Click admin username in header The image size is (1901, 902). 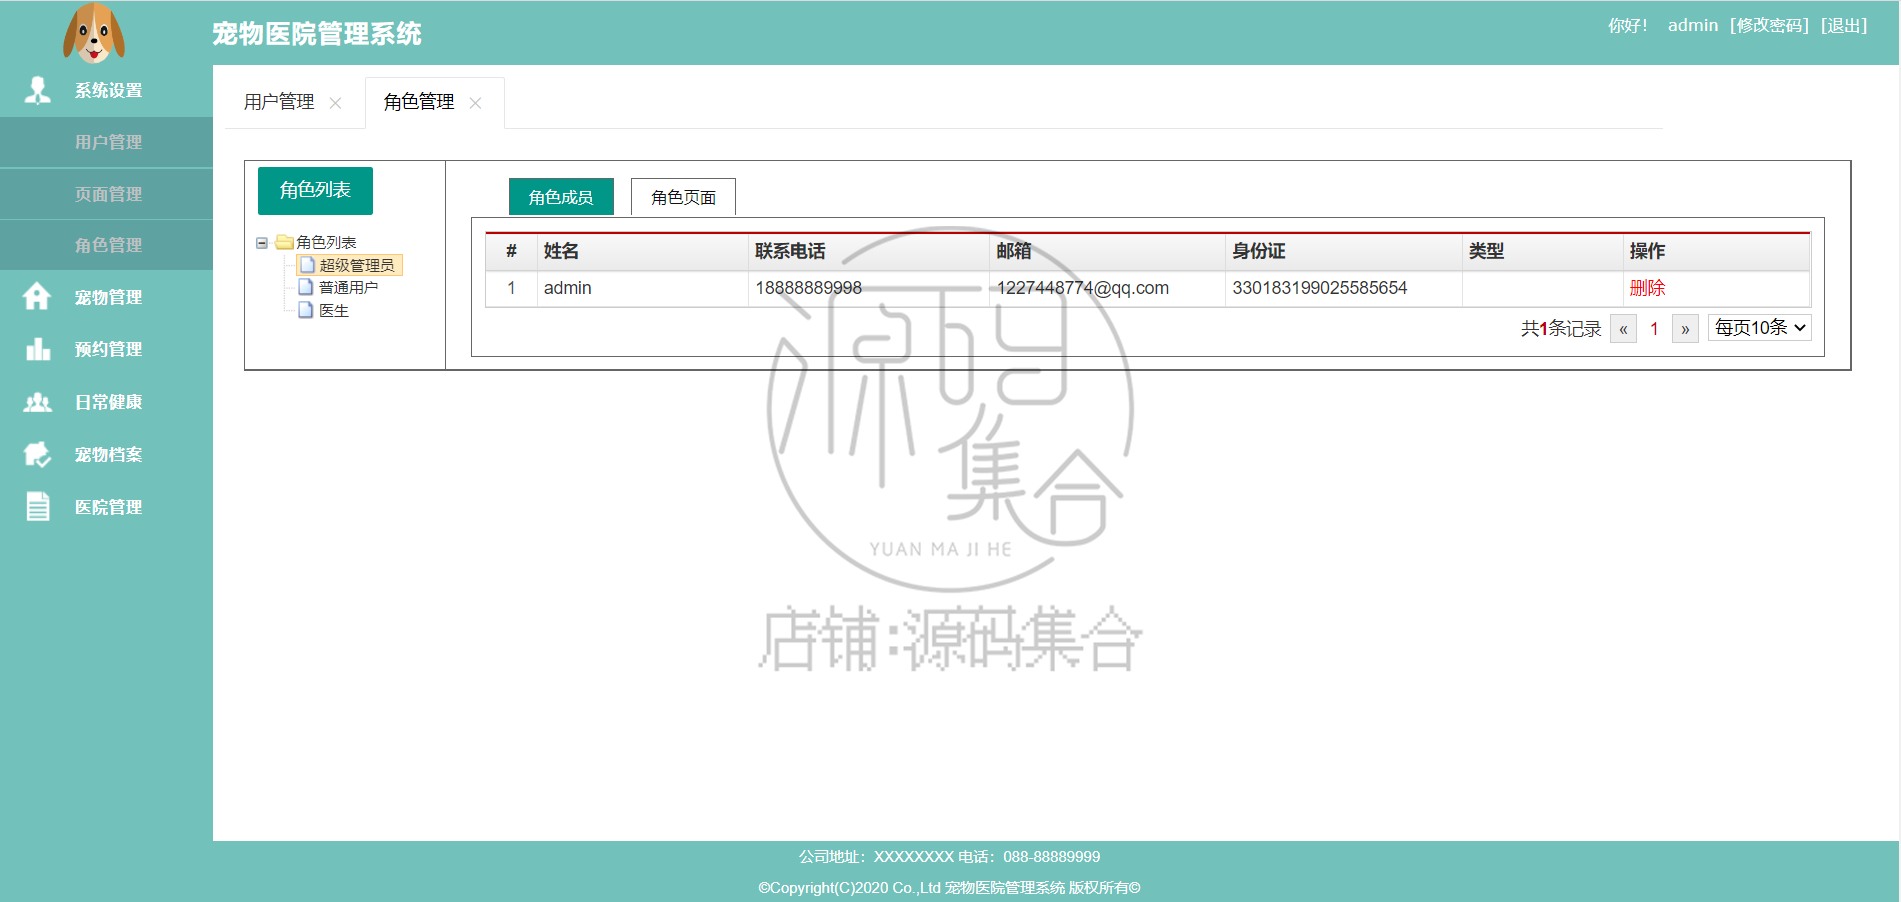tap(1692, 25)
